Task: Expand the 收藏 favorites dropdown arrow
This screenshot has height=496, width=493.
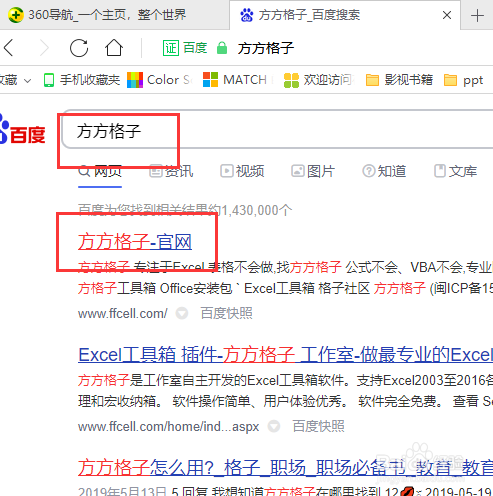Action: (x=28, y=80)
